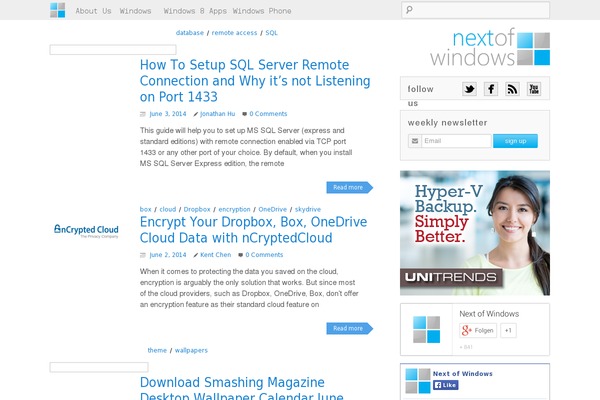This screenshot has height=400, width=600.
Task: Open the Dropbox tag link
Action: [197, 209]
